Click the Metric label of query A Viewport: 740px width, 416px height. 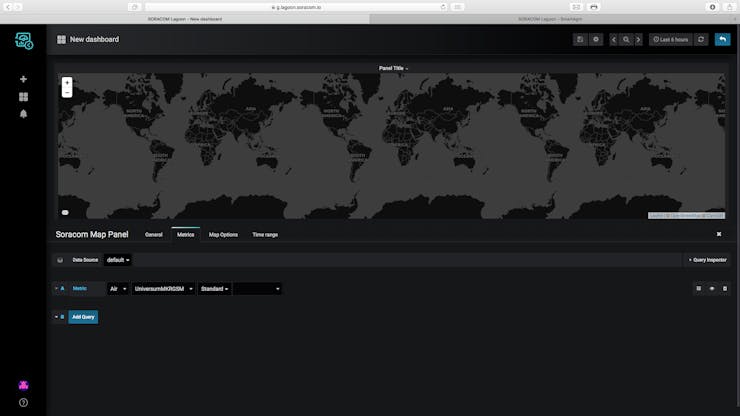[x=79, y=289]
